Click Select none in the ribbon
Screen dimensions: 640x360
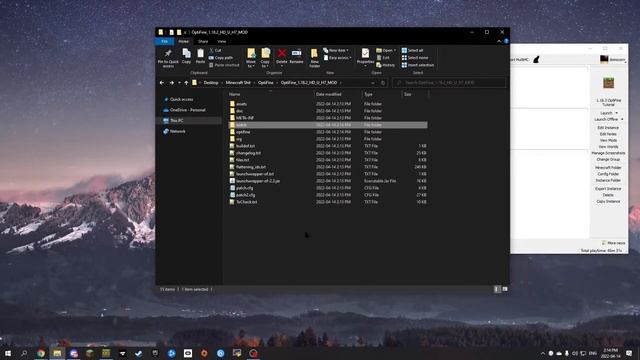pyautogui.click(x=415, y=58)
